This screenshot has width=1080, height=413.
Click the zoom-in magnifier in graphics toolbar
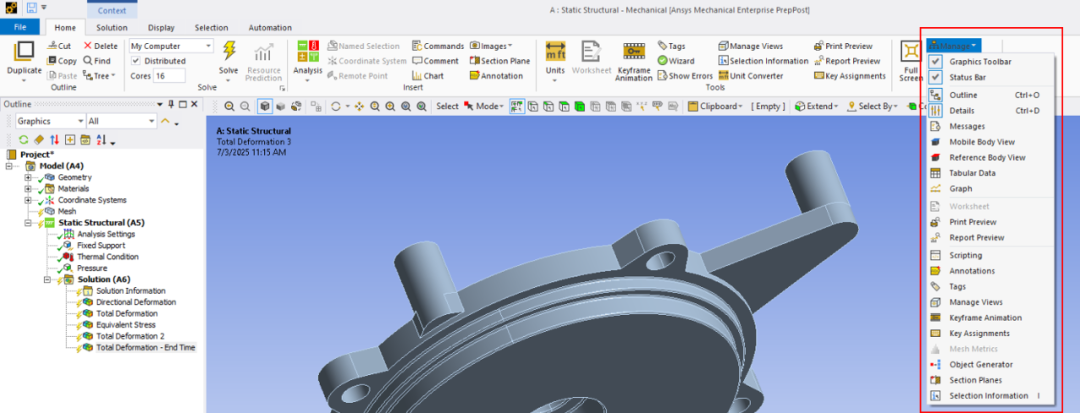point(229,107)
